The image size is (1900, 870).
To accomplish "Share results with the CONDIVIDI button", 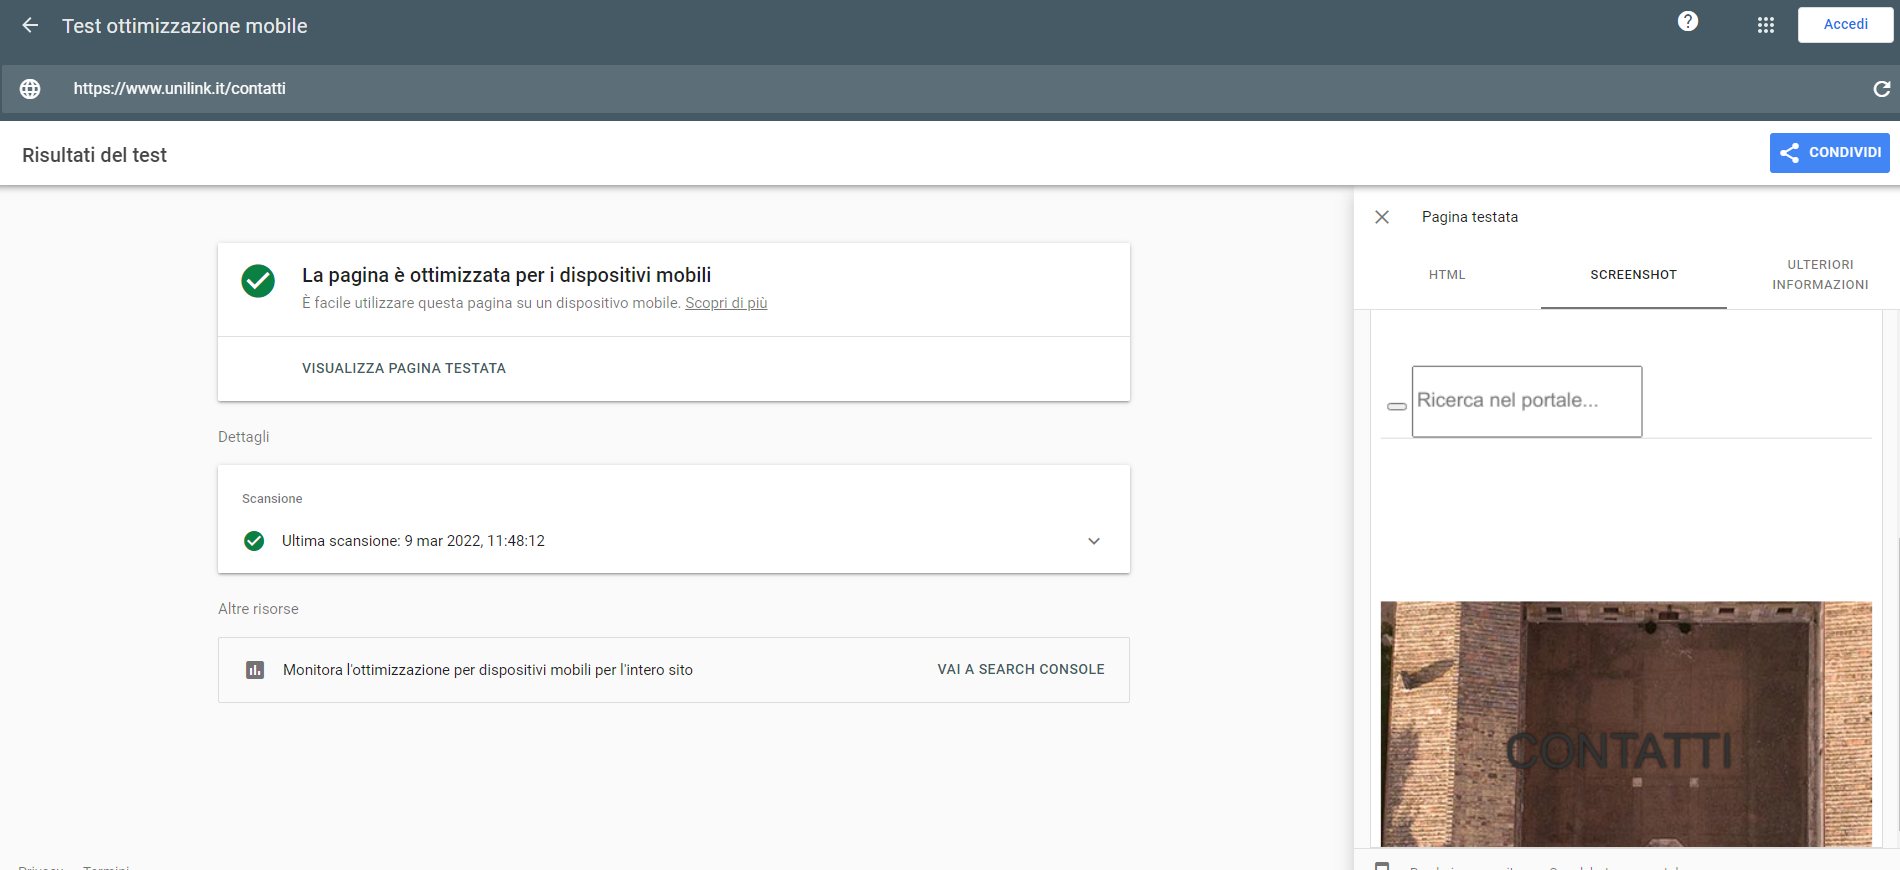I will click(1829, 153).
